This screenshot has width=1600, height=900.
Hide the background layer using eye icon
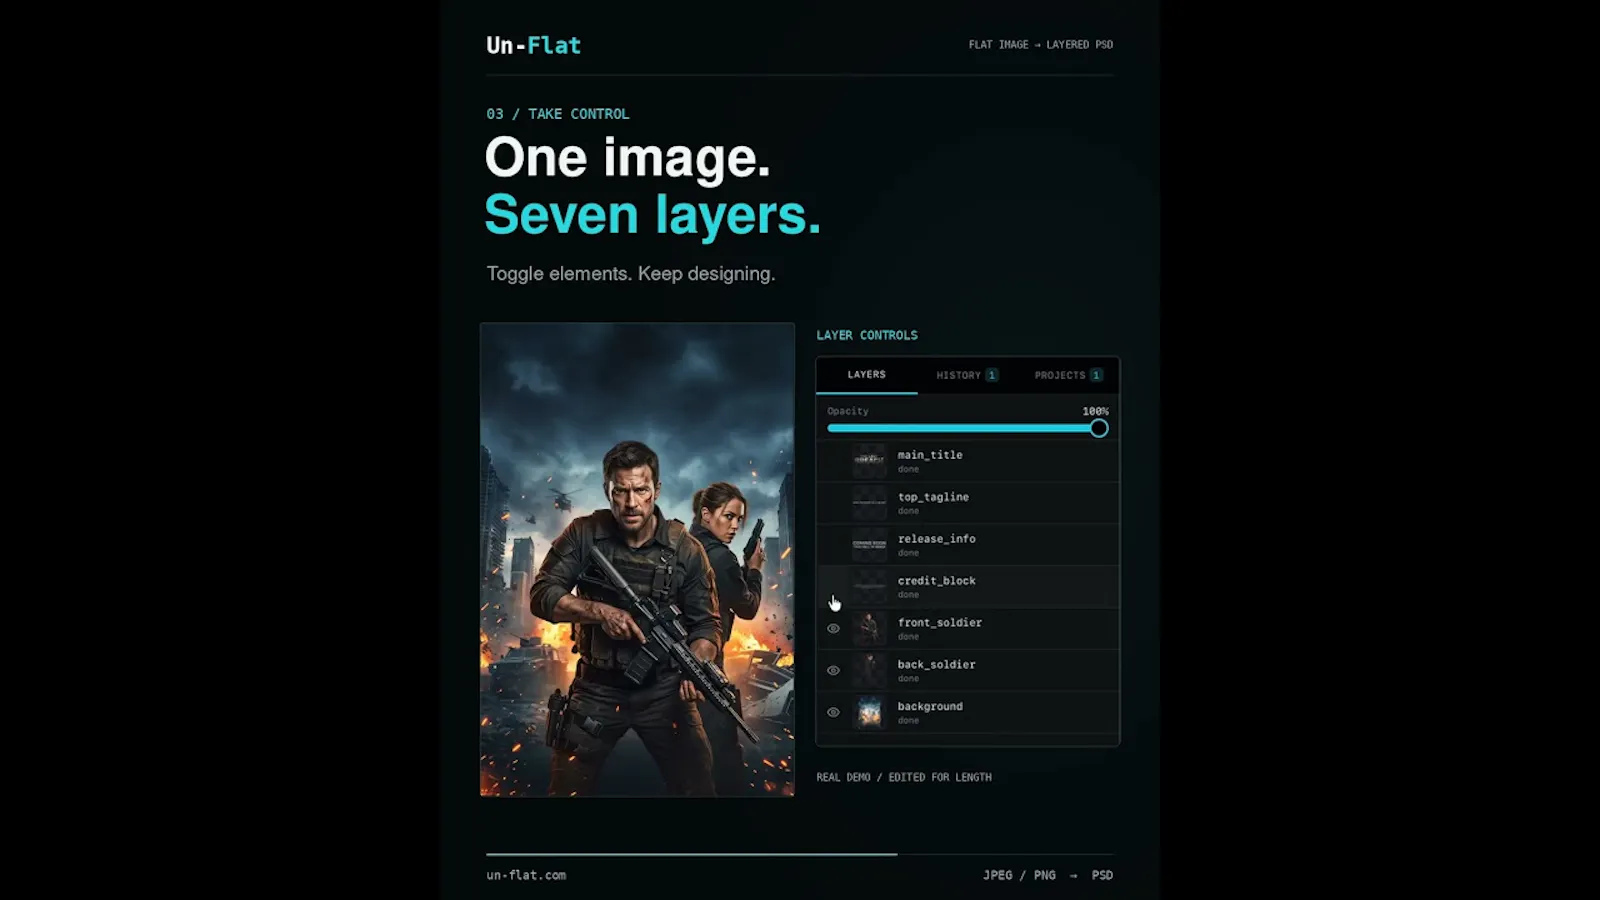pos(833,713)
